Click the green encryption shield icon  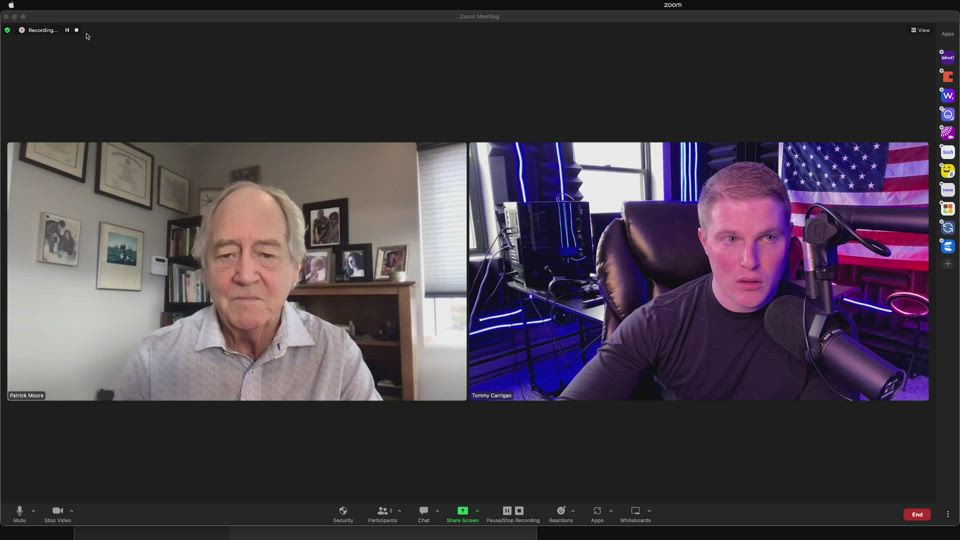click(7, 30)
